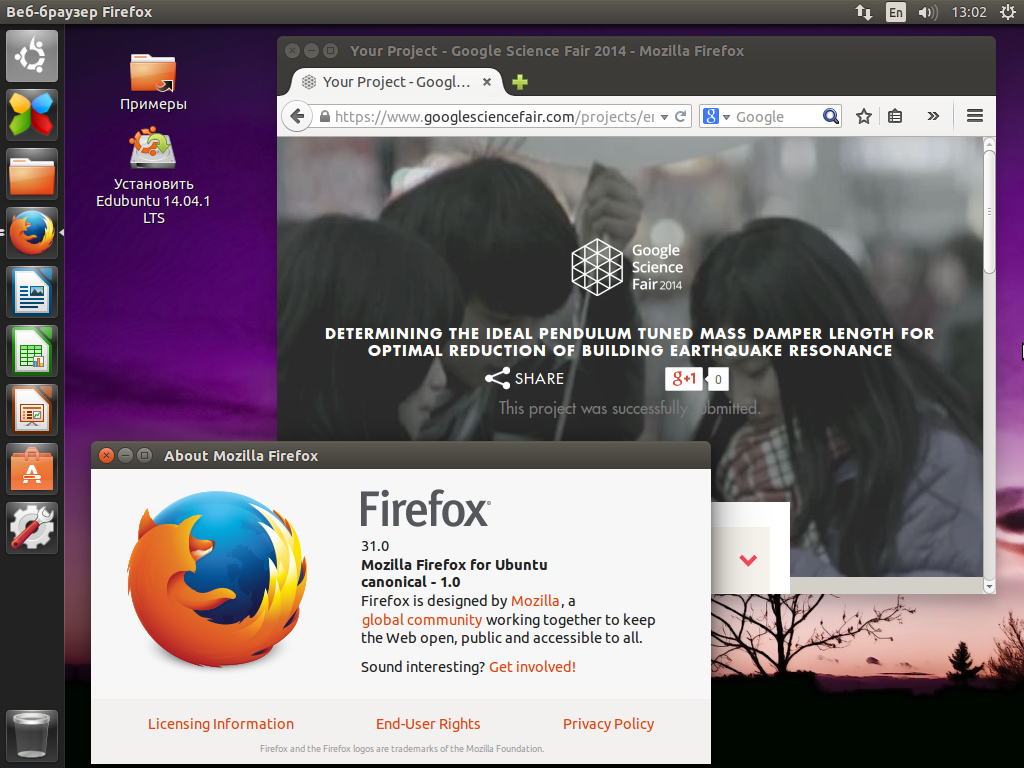Open End-User Rights link

click(428, 724)
